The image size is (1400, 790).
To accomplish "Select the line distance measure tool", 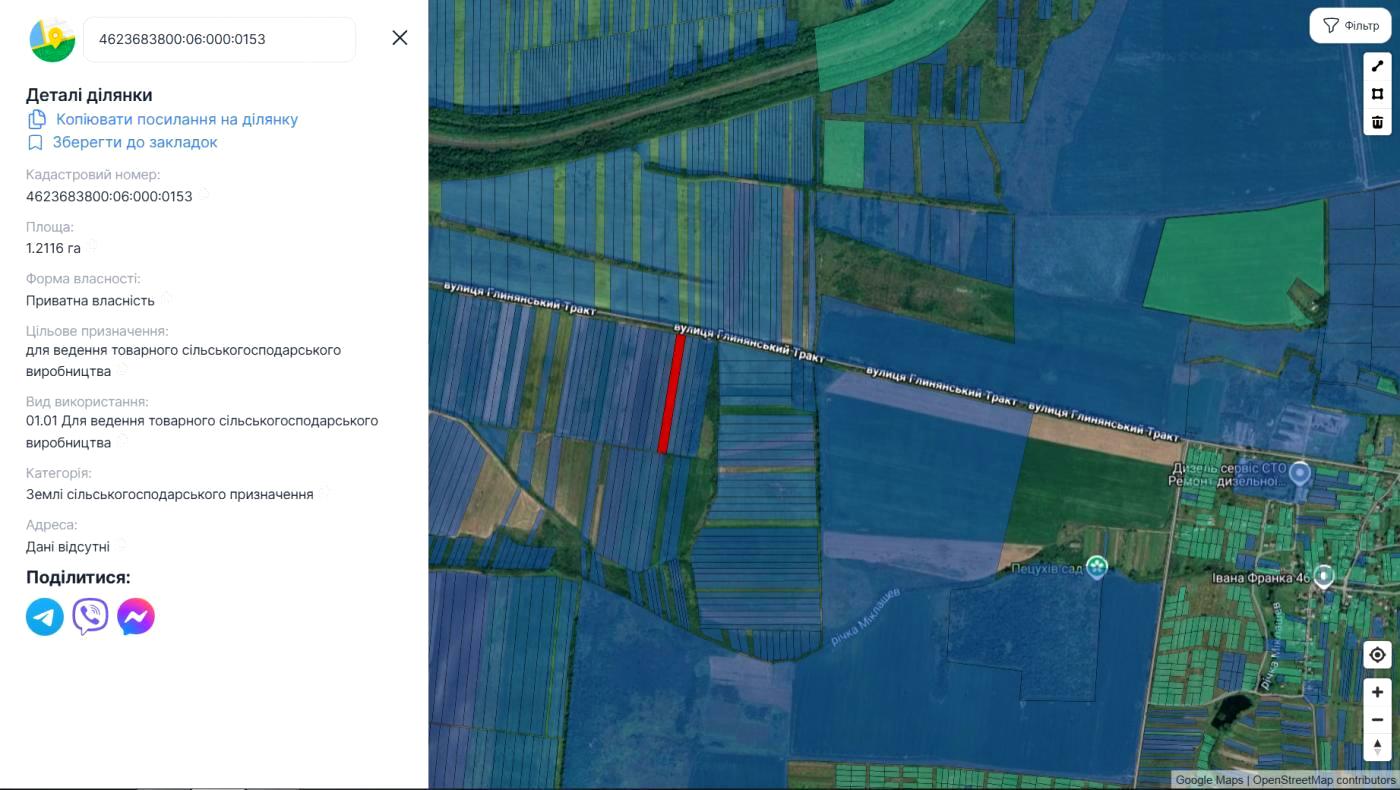I will 1377,66.
